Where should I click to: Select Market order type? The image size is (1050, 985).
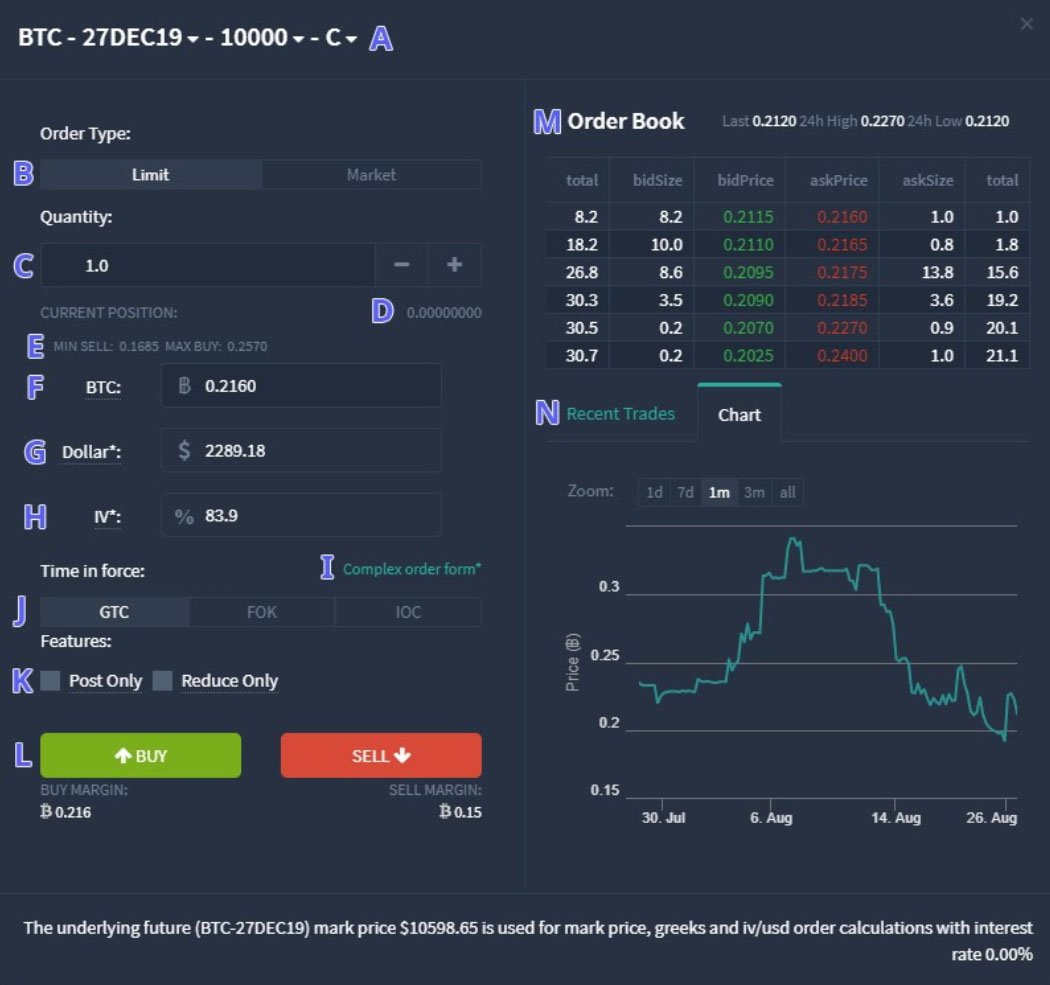(x=371, y=175)
